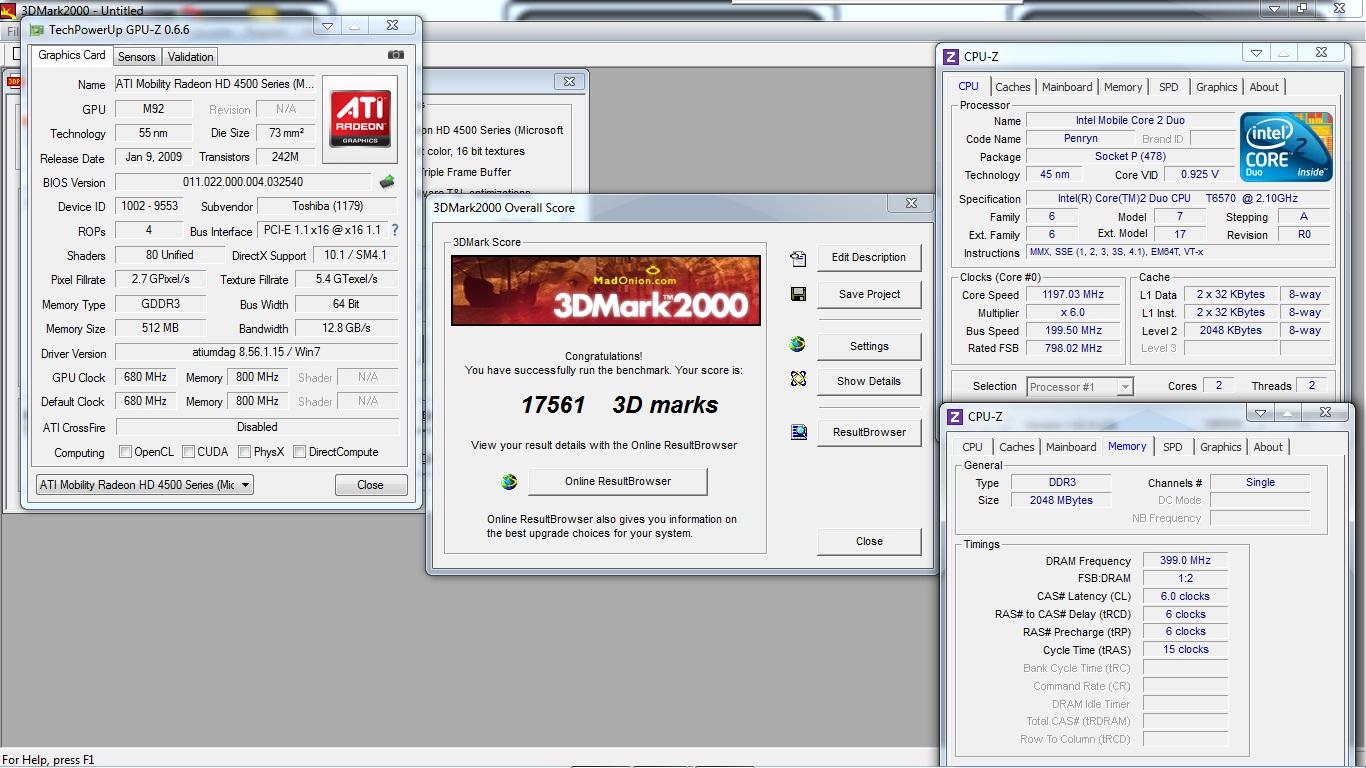1366x768 pixels.
Task: Click the CPU Specification field in CPU-Z
Action: 1179,199
